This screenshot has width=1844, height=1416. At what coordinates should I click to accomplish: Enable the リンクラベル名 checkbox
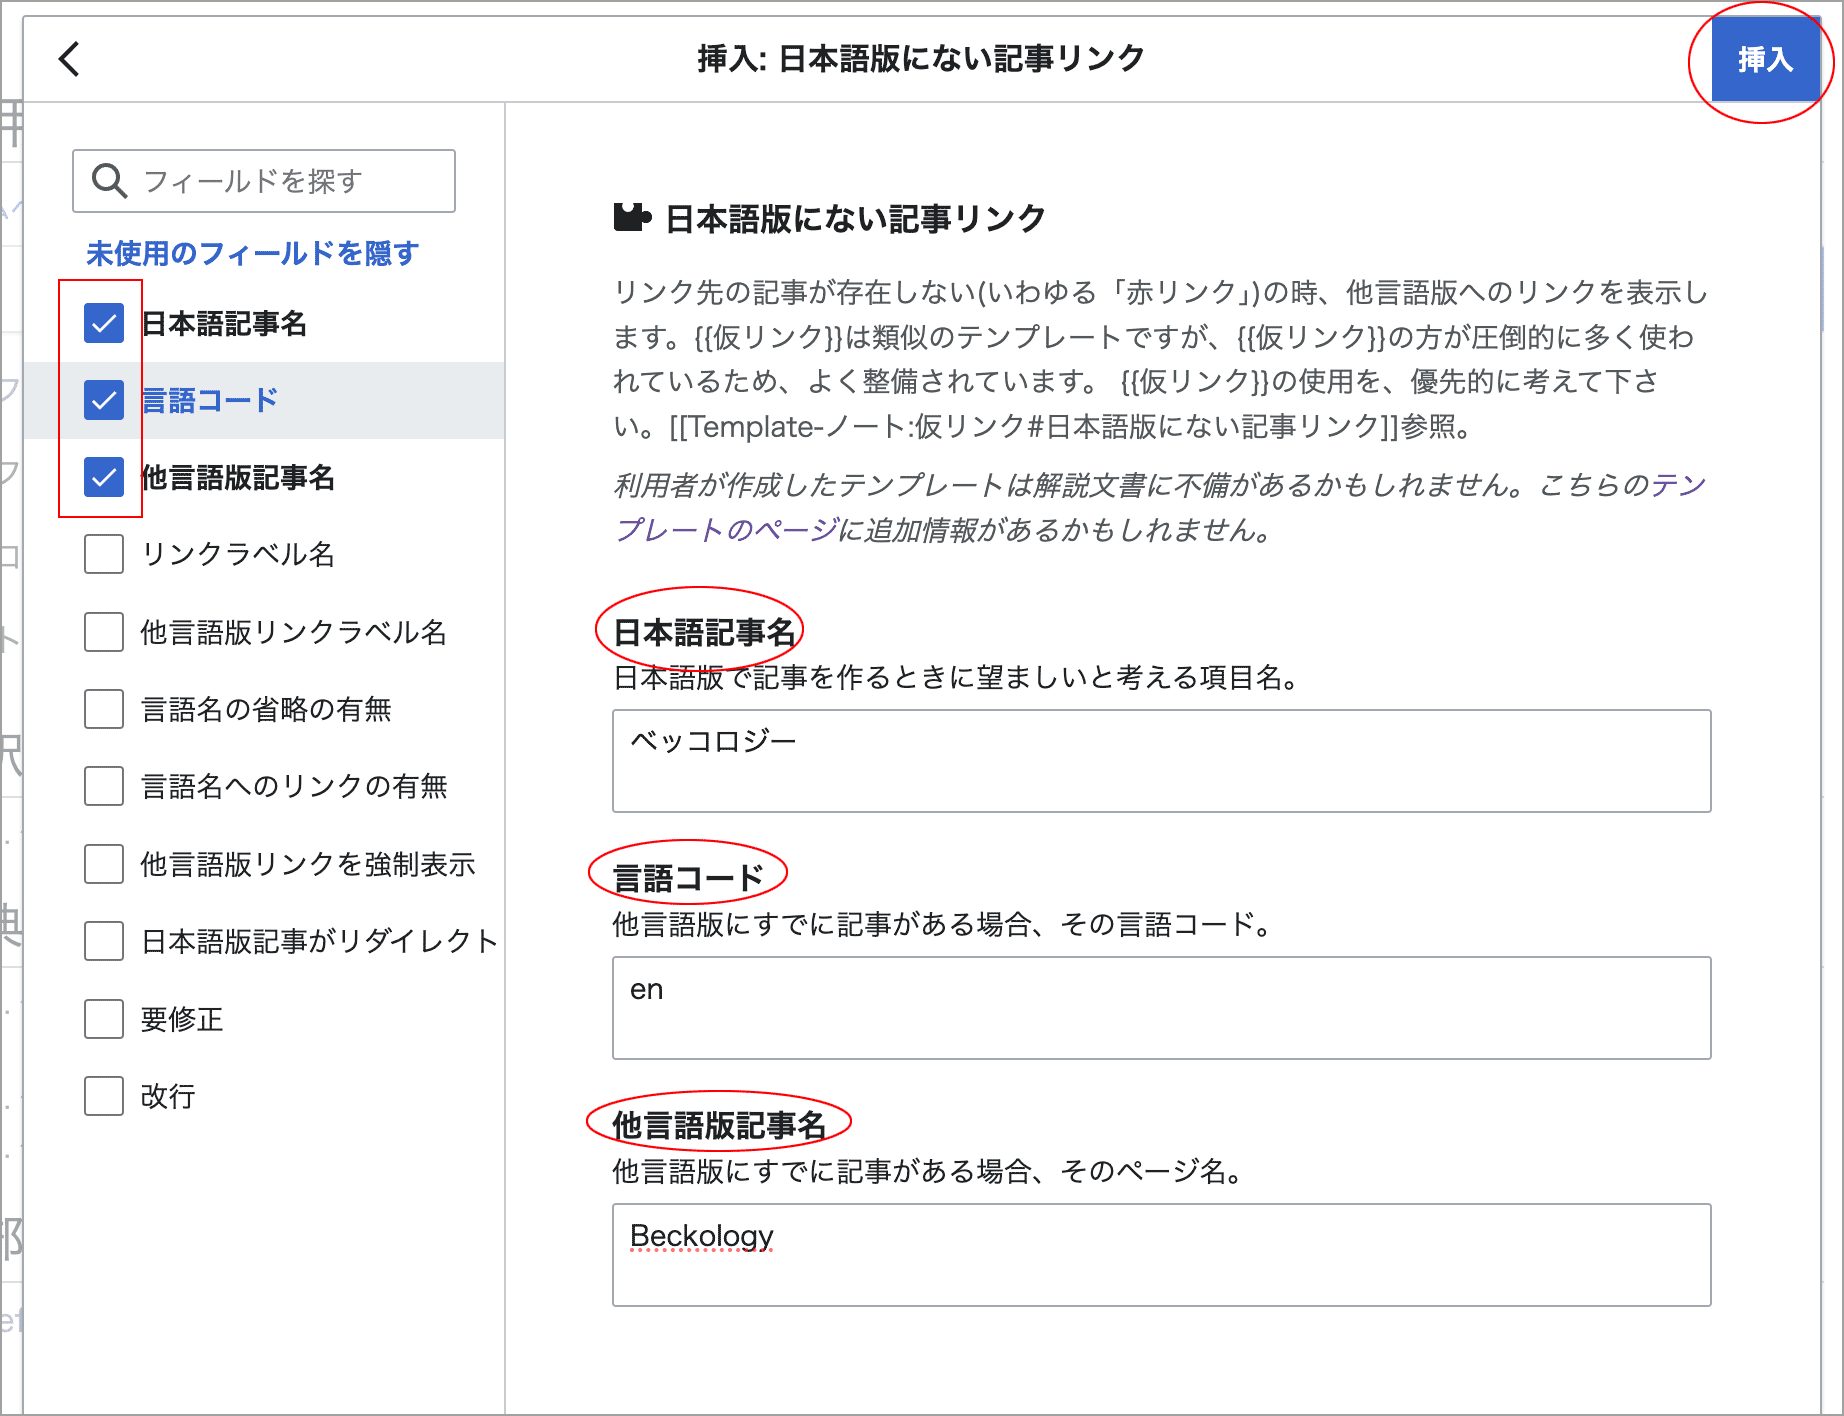point(104,554)
